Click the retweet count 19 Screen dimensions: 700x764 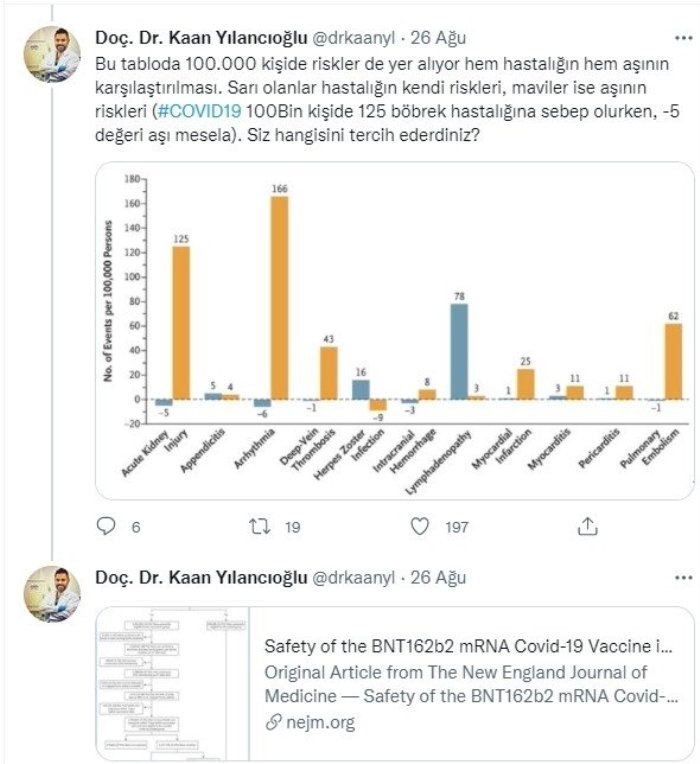pos(291,527)
